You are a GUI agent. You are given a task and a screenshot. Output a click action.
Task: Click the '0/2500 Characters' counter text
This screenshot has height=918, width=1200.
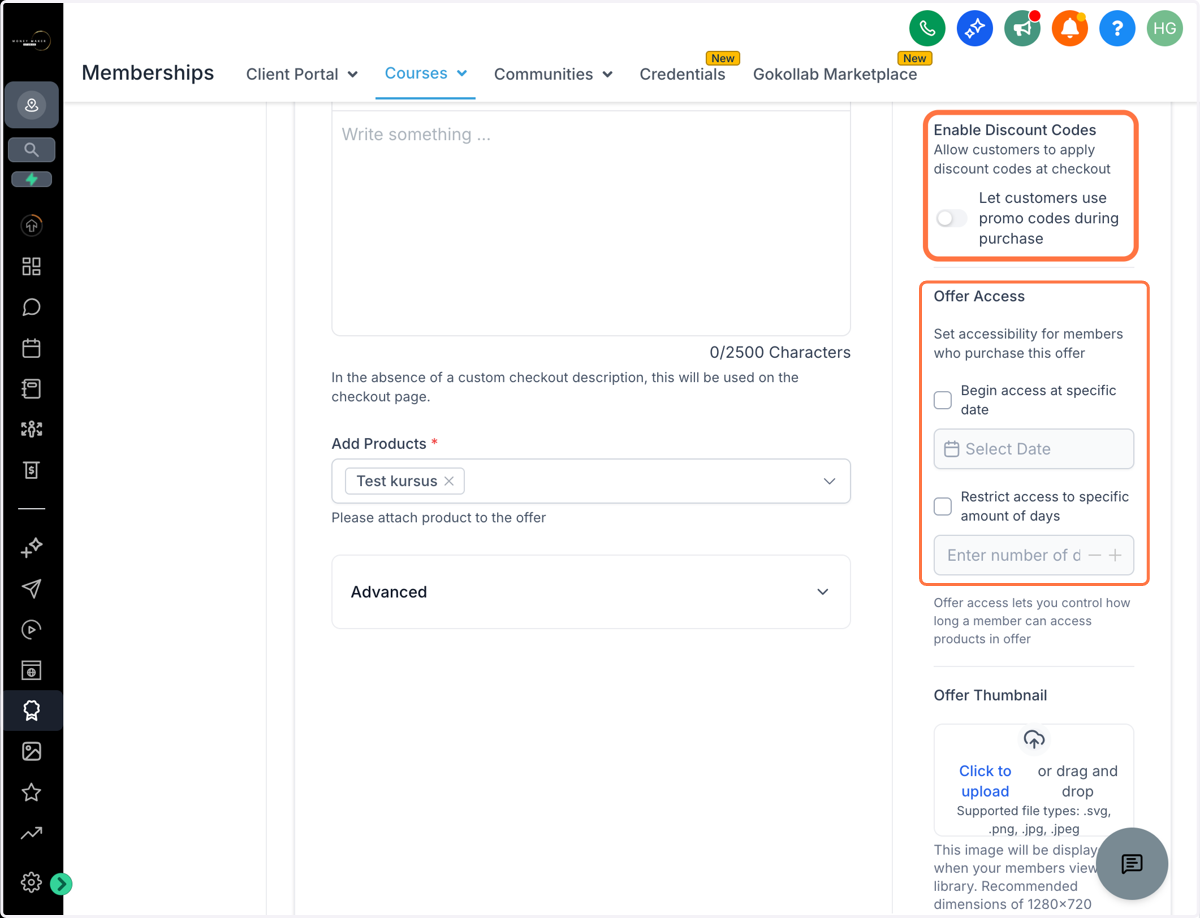780,352
